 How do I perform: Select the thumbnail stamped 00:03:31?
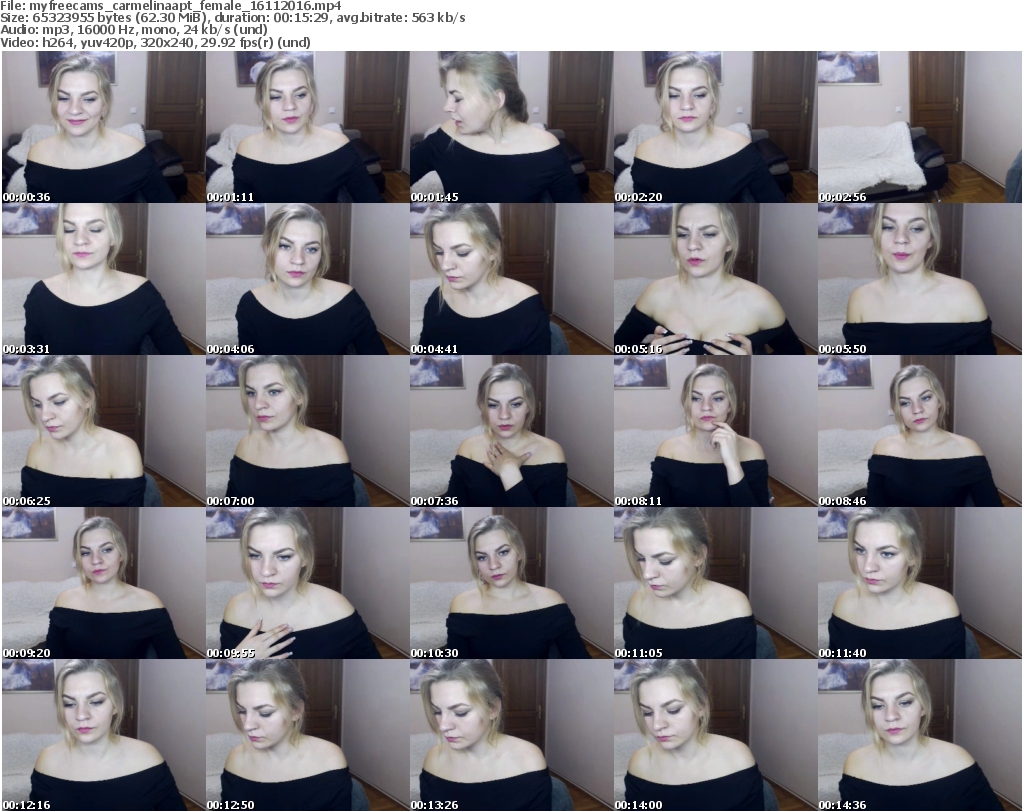coord(103,279)
